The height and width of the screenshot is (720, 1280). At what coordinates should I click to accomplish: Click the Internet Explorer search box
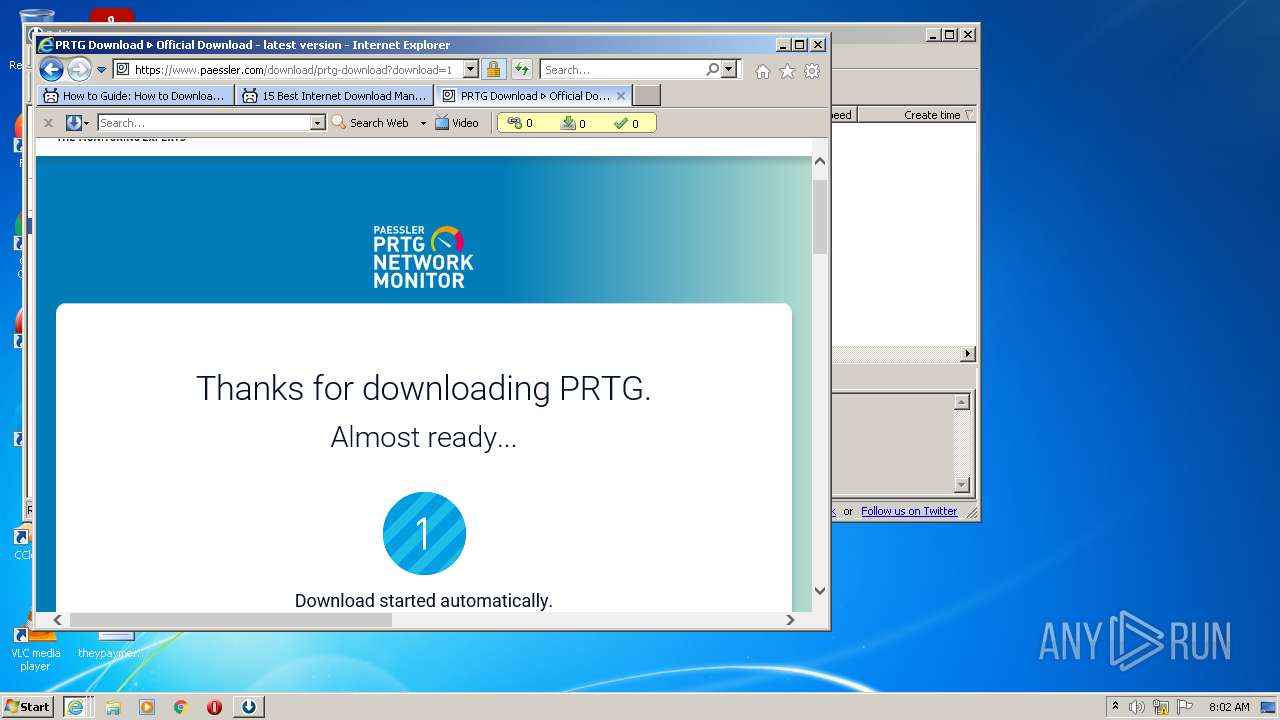[x=622, y=70]
